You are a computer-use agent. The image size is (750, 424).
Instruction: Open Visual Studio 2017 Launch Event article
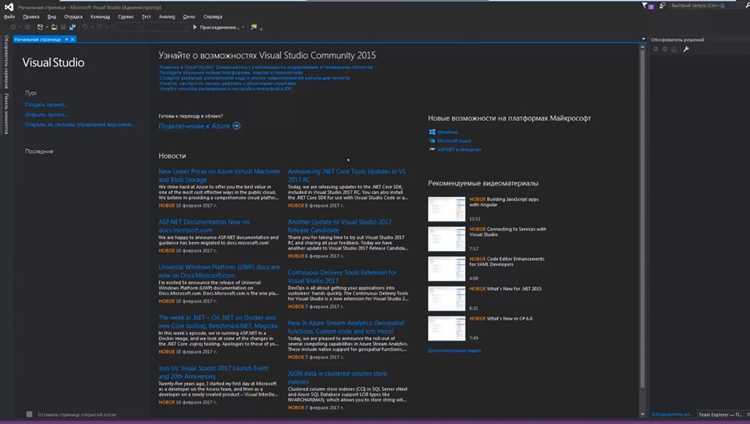pos(214,372)
